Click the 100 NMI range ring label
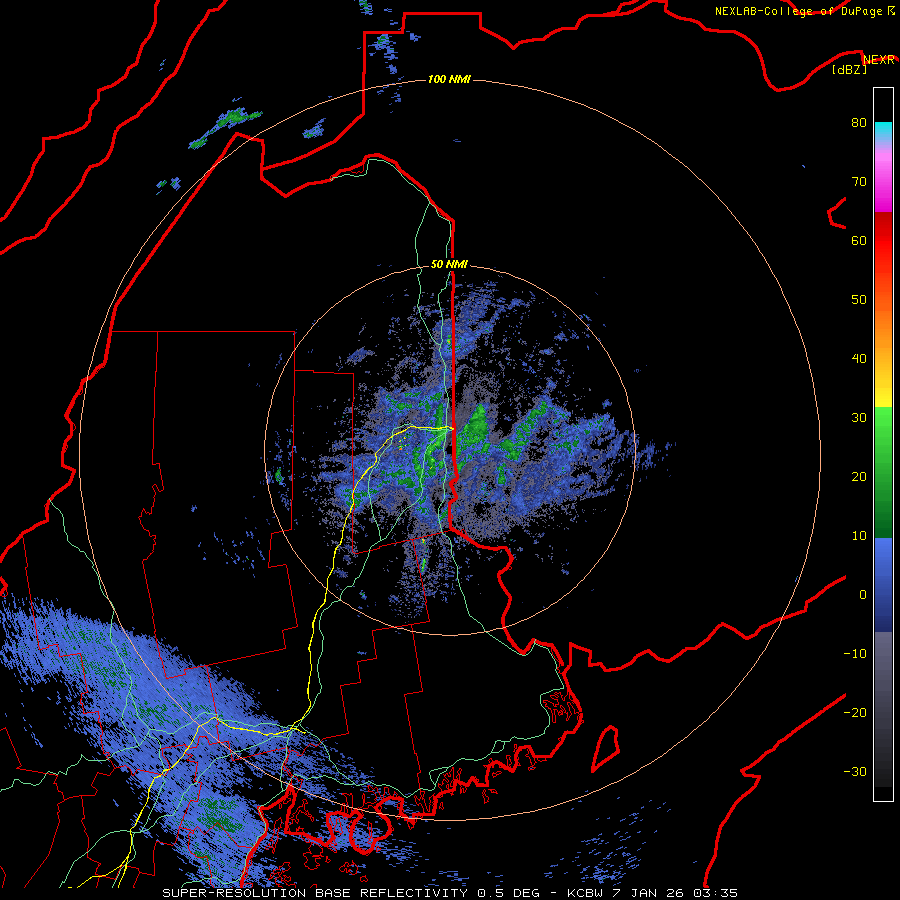900x900 pixels. [x=449, y=79]
